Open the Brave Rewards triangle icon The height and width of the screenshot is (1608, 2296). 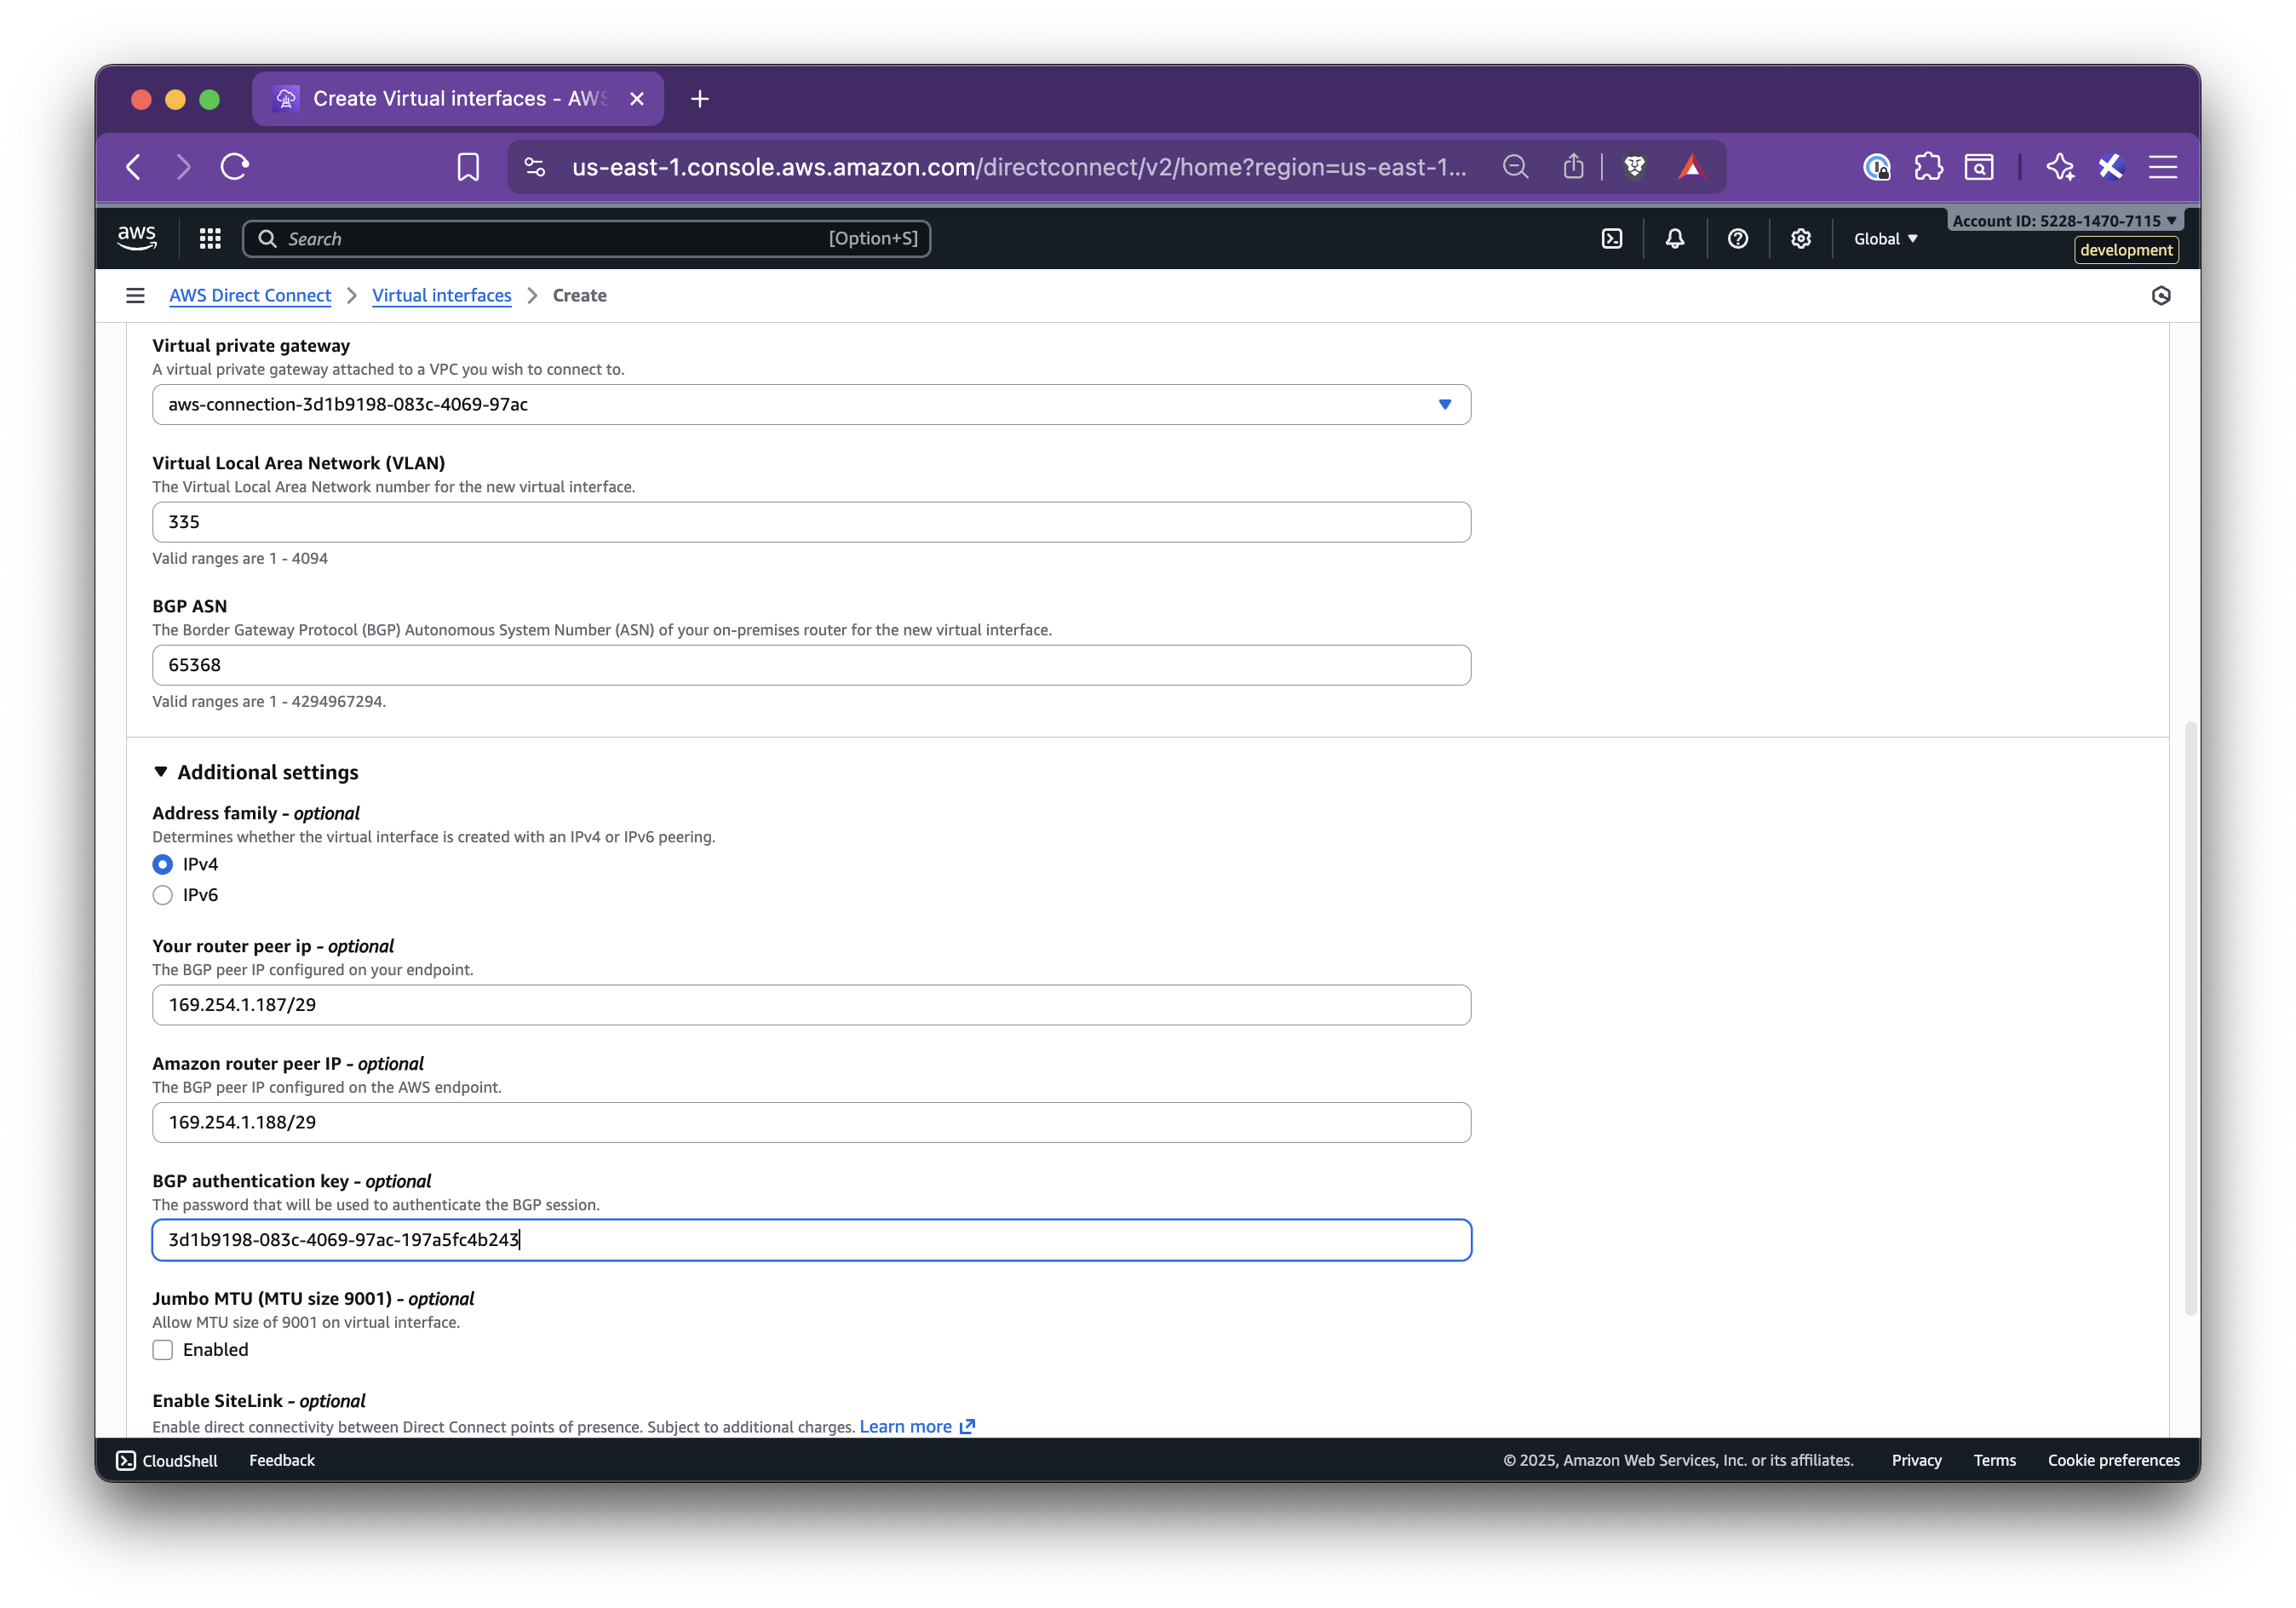[1691, 167]
